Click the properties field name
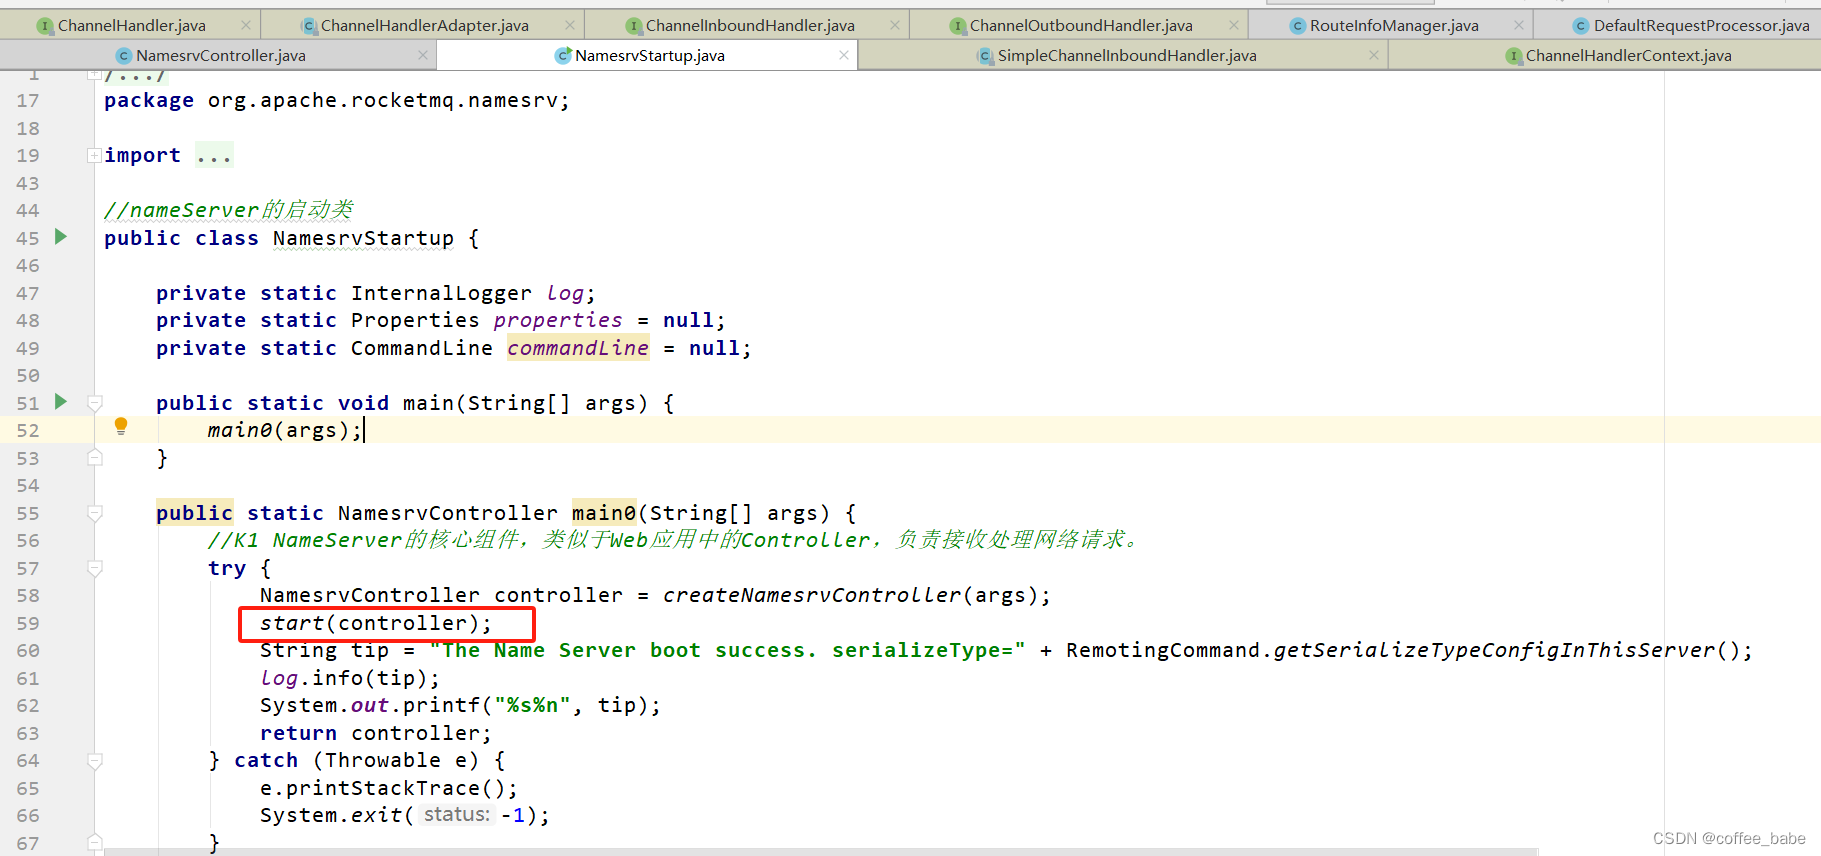The image size is (1821, 856). [558, 320]
